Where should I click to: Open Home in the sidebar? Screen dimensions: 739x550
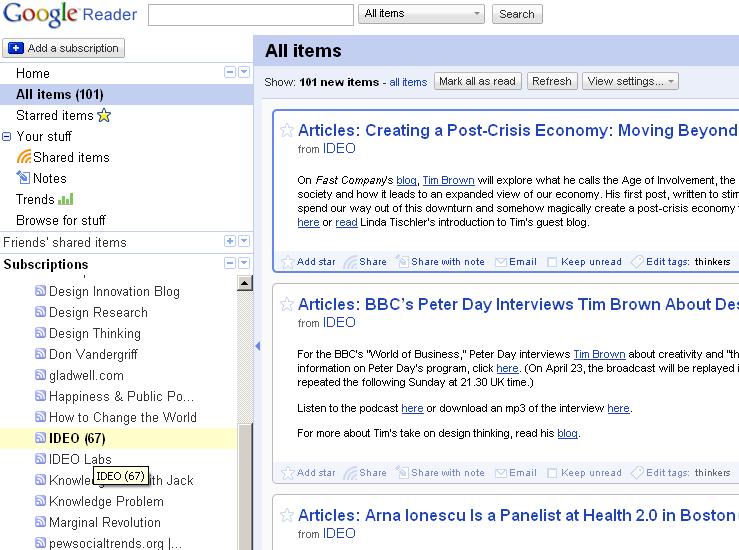coord(33,73)
